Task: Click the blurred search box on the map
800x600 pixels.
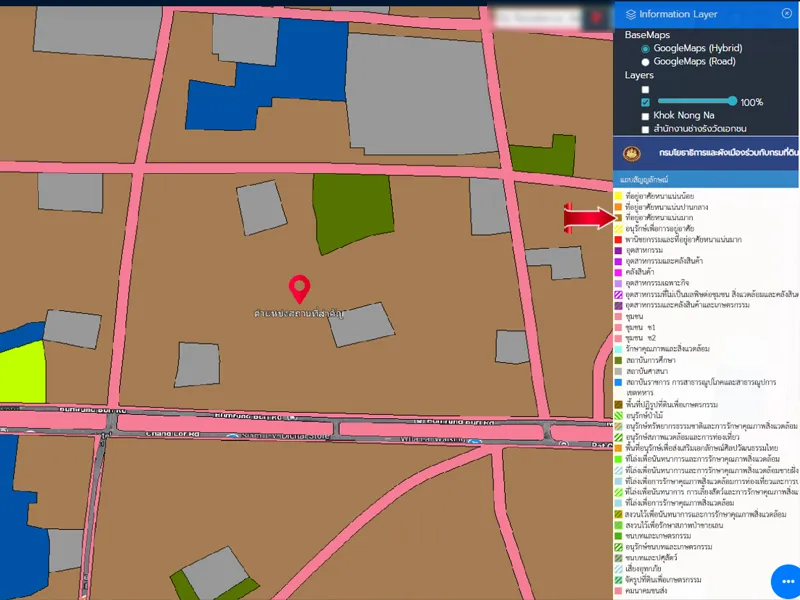Action: point(537,17)
